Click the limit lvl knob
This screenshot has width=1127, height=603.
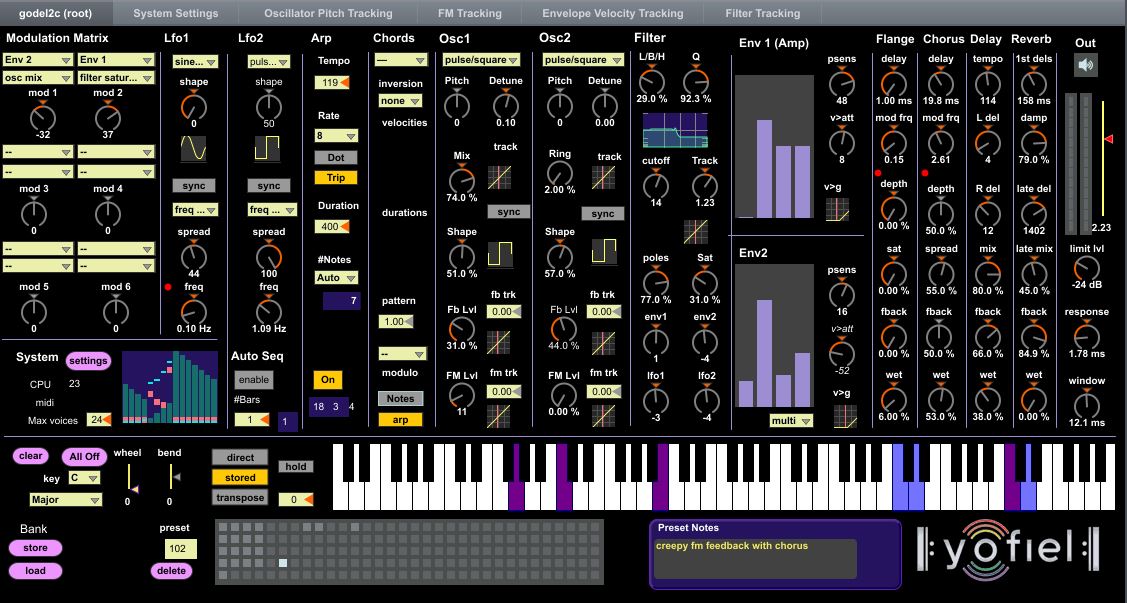point(1086,268)
